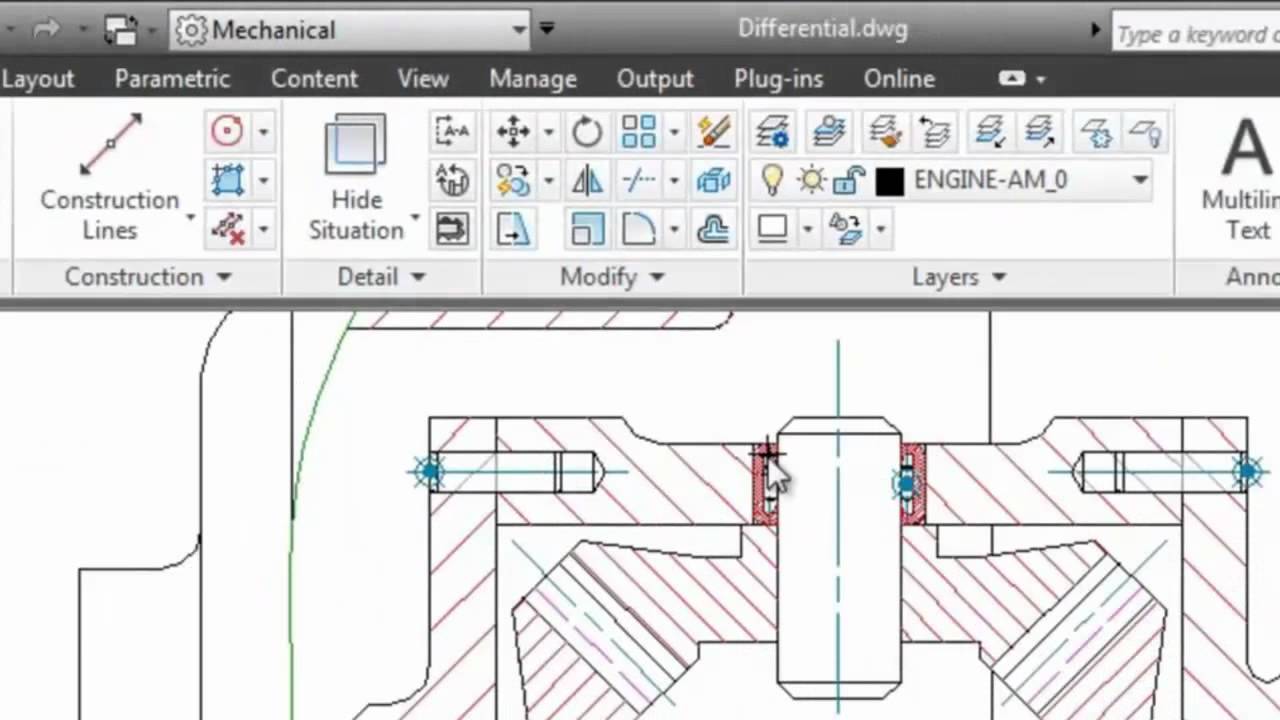
Task: Select the Scale tool icon
Action: [587, 229]
